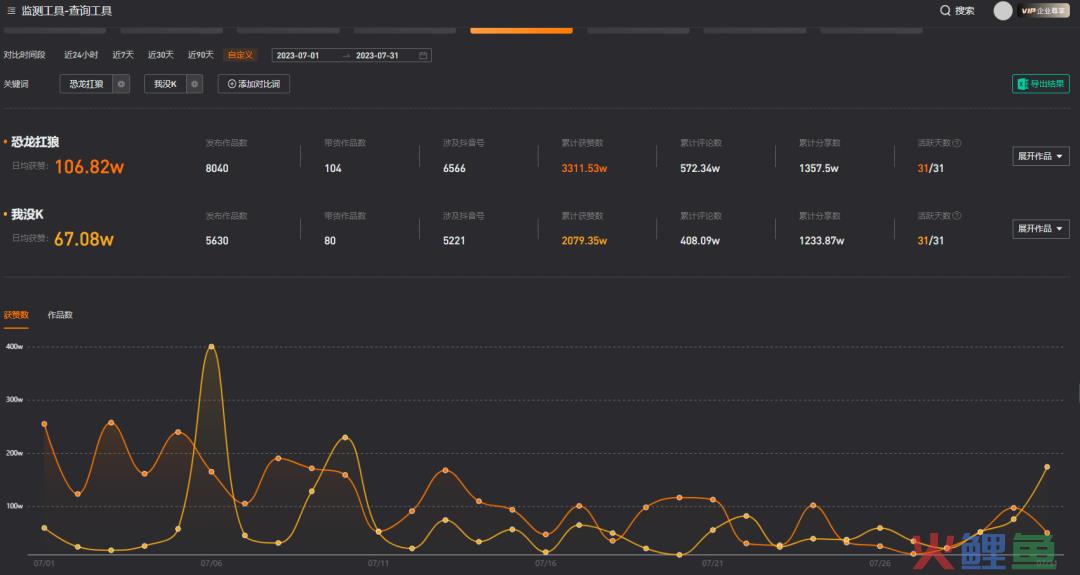Click the 搜索 search label

click(x=964, y=10)
